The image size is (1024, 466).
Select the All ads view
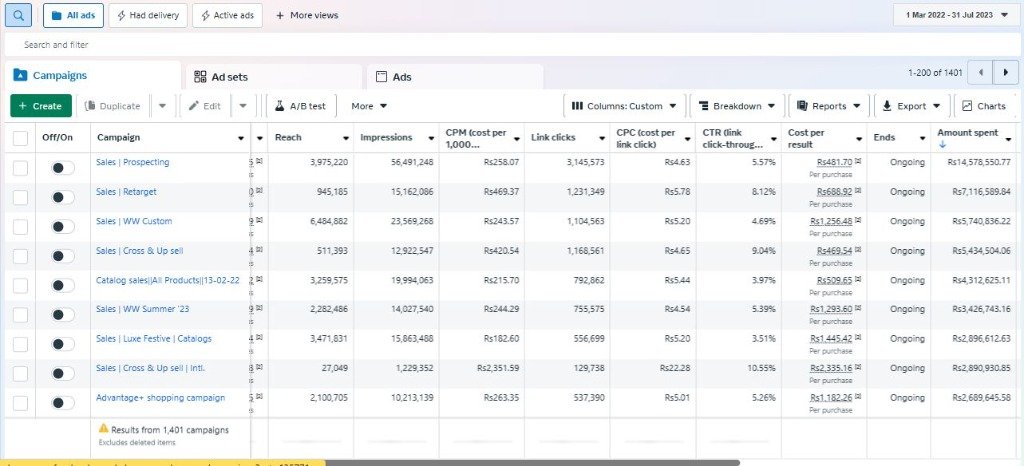pos(73,15)
